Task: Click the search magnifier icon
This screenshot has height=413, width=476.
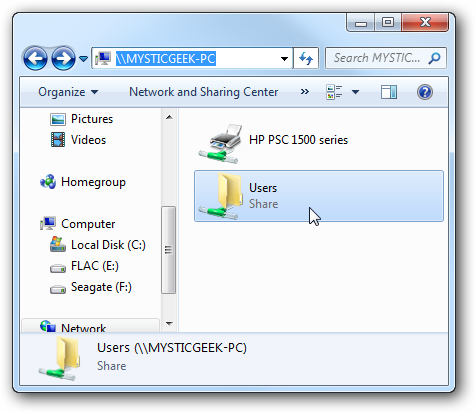Action: [434, 58]
